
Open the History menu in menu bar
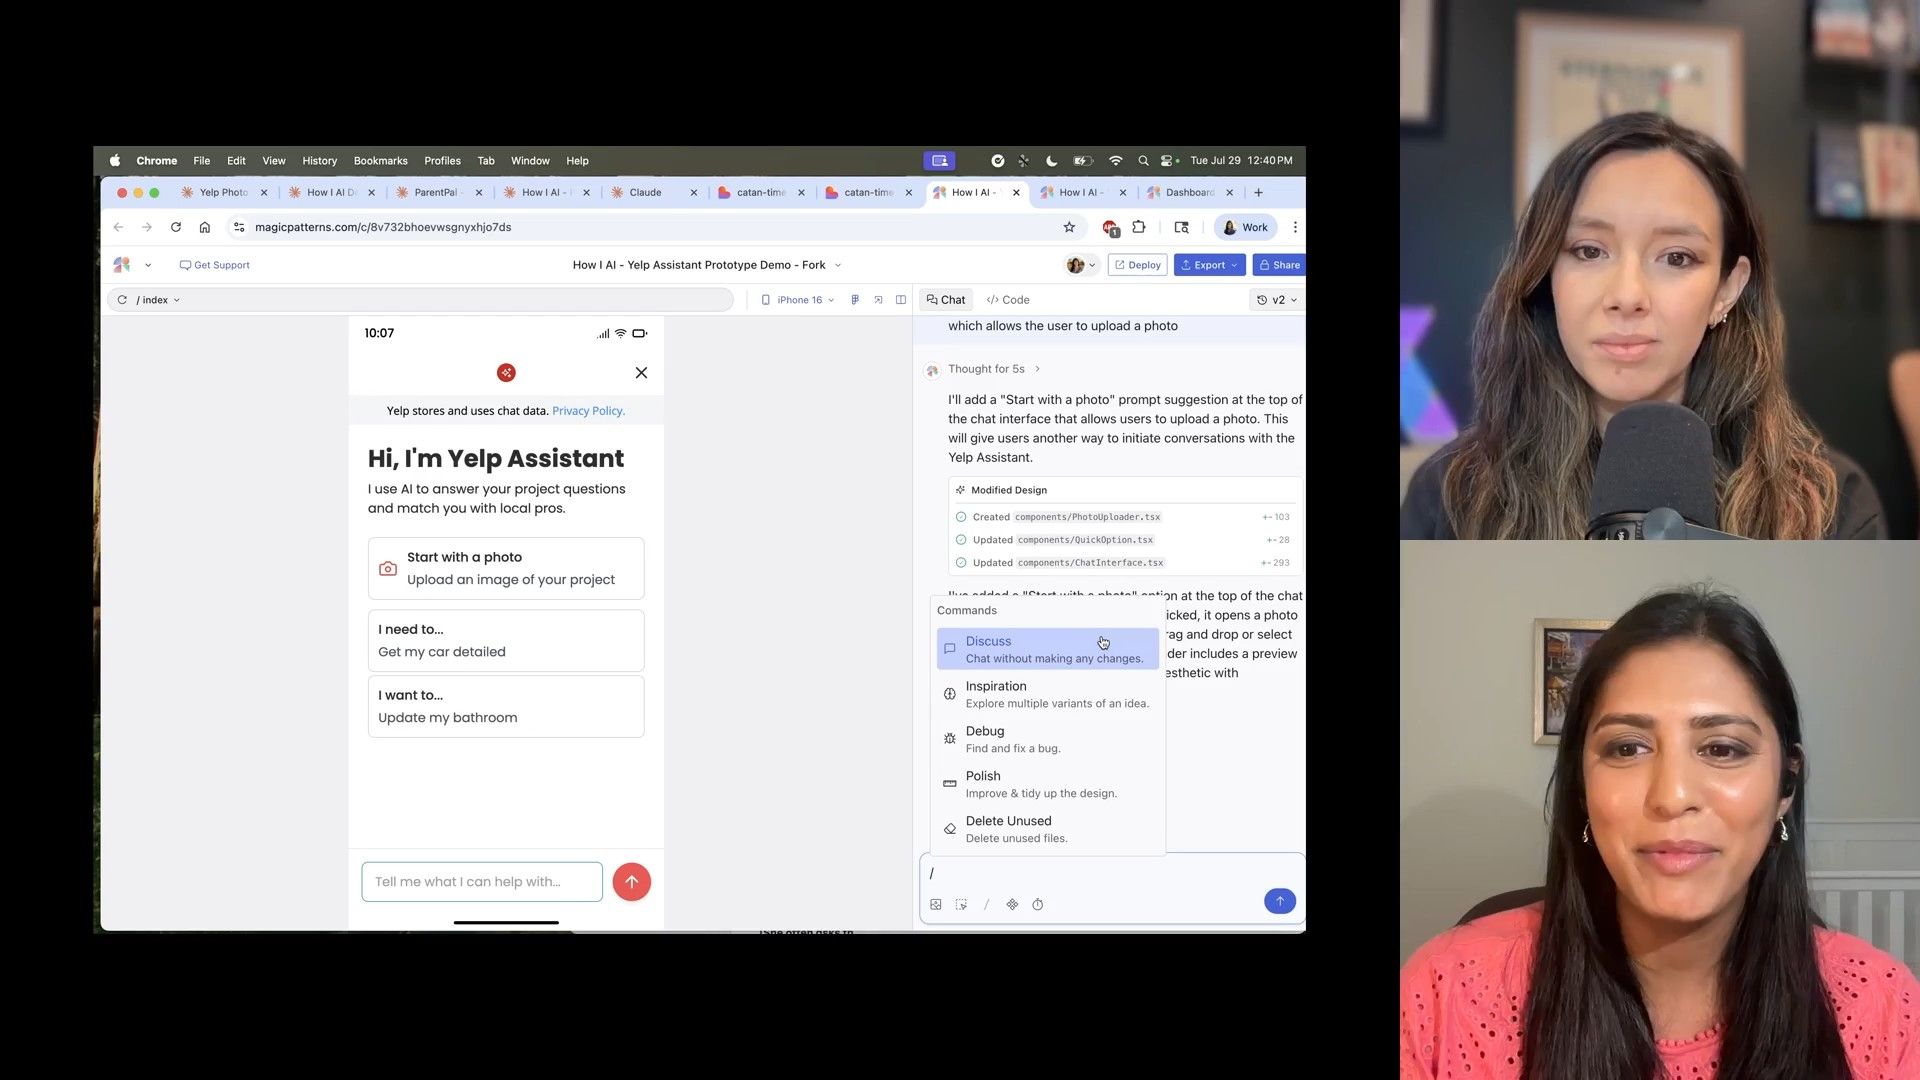coord(319,160)
